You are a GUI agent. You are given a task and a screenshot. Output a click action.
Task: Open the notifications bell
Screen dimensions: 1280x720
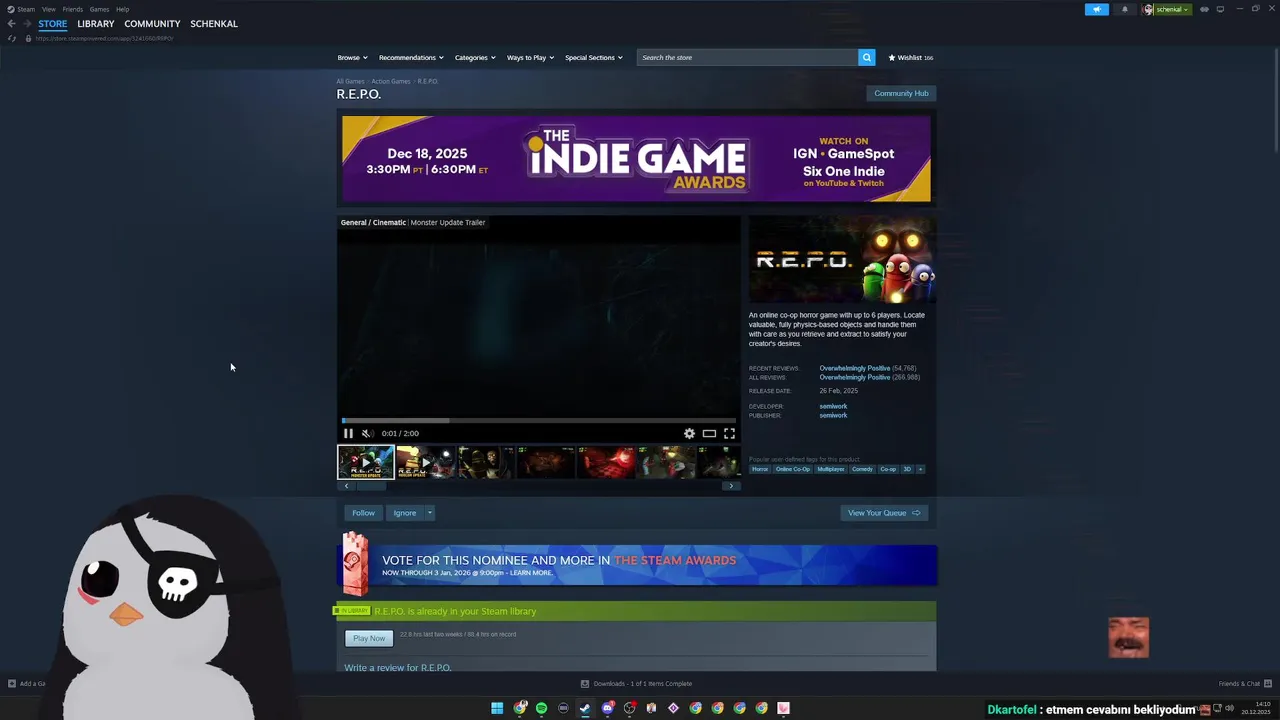1124,9
